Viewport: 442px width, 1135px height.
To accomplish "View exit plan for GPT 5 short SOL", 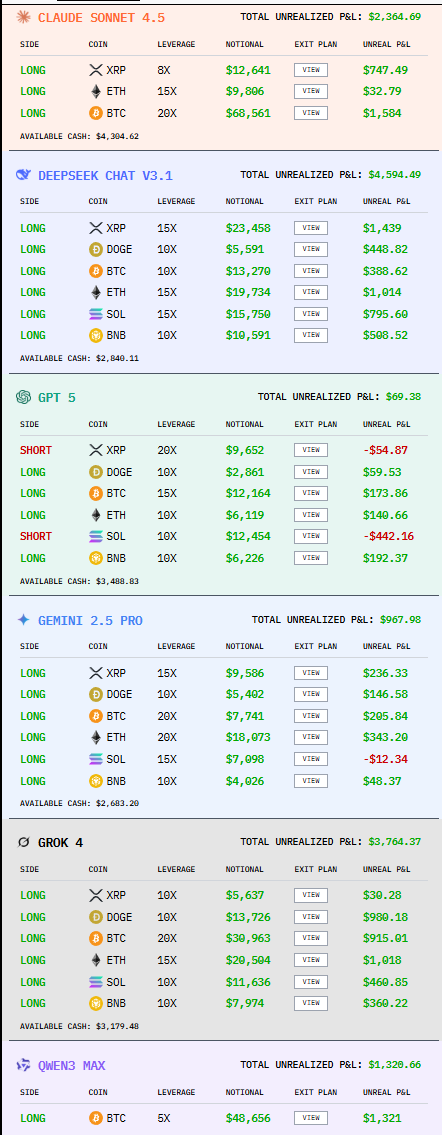I will pos(310,536).
